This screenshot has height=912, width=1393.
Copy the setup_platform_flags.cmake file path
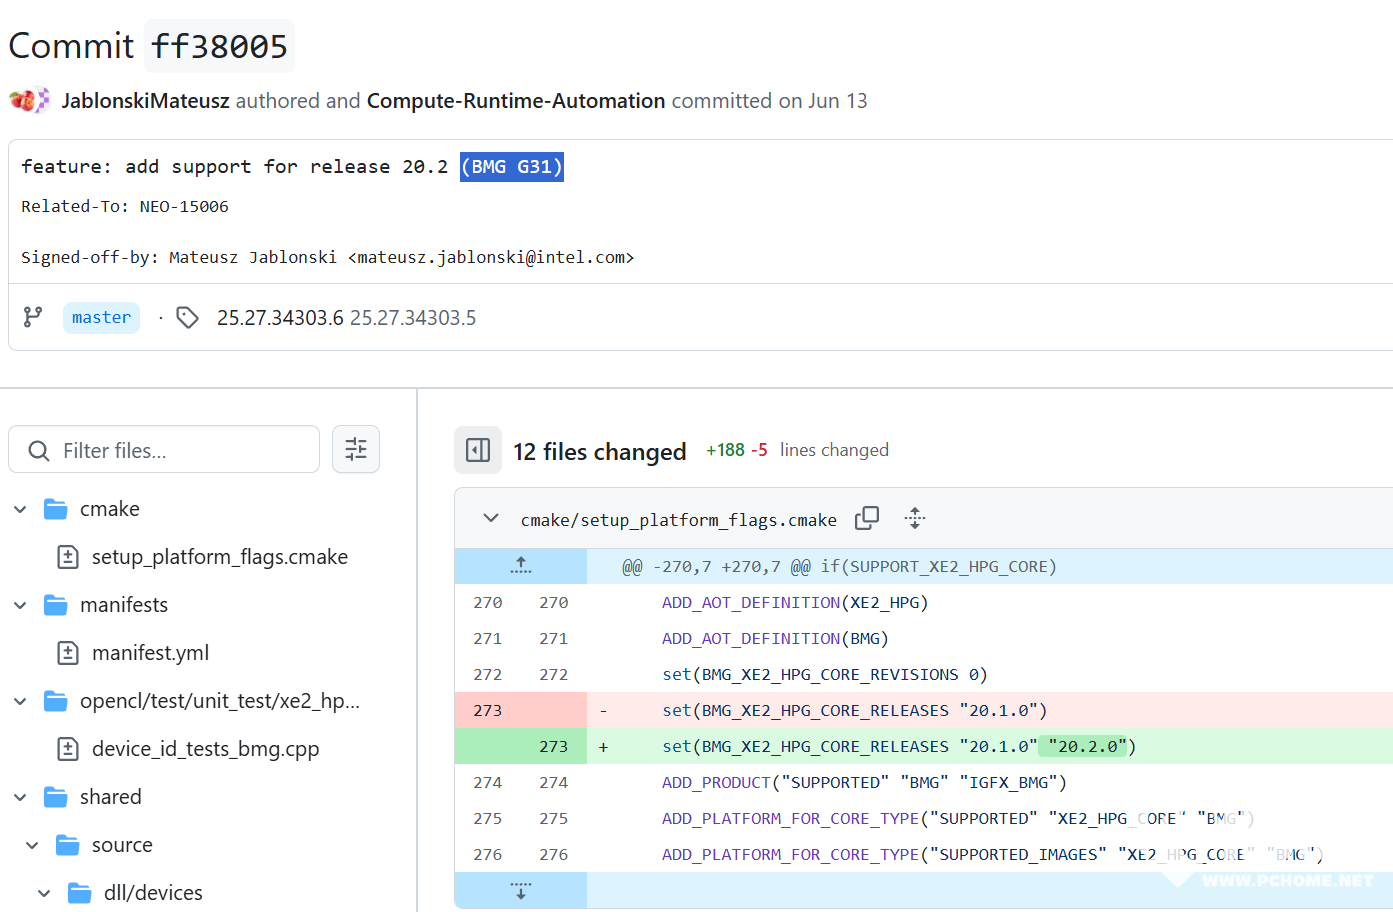[x=867, y=518]
